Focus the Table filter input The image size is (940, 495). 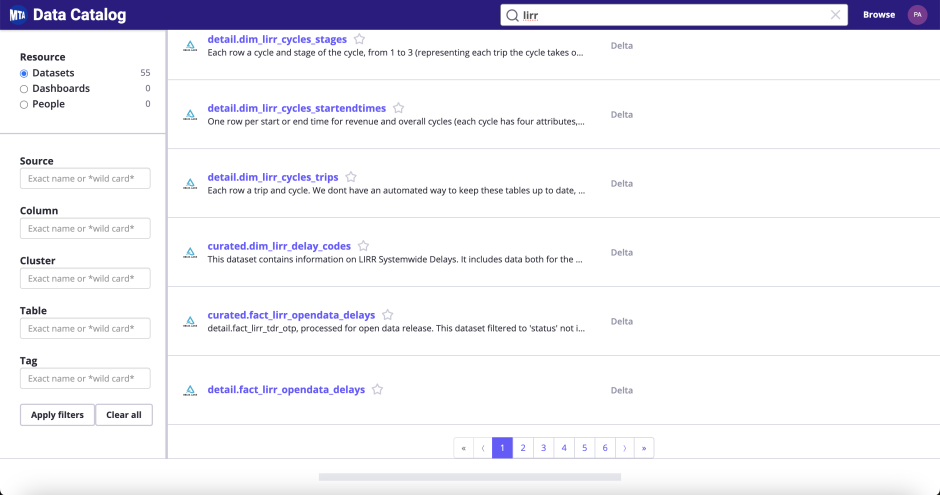pos(85,328)
